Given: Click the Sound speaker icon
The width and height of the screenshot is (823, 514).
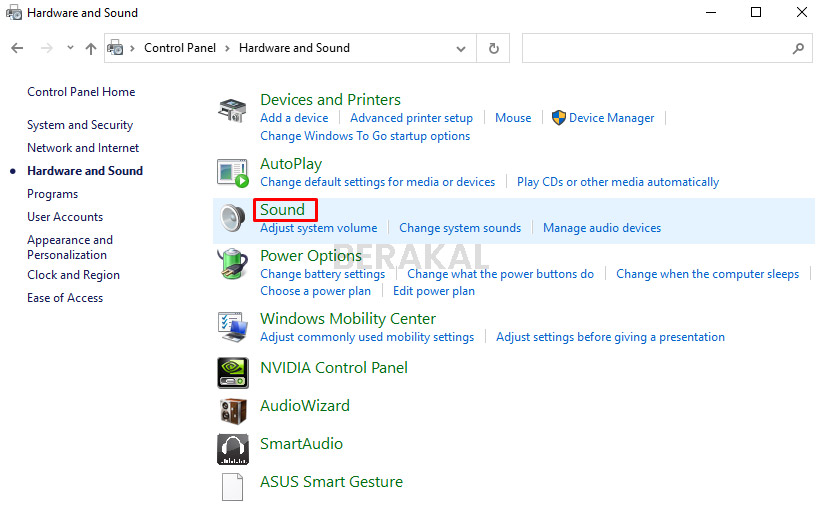Looking at the screenshot, I should point(232,218).
